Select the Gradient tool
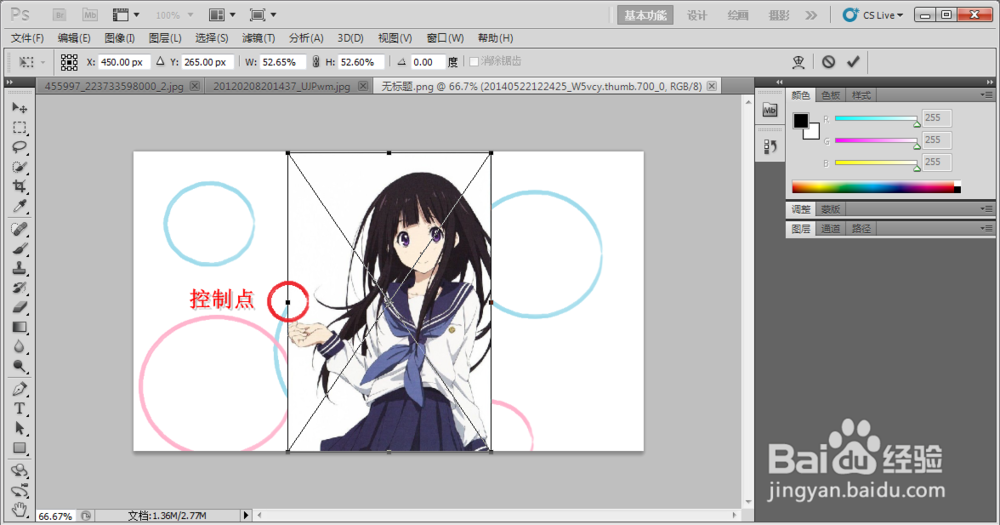1000x525 pixels. [20, 327]
